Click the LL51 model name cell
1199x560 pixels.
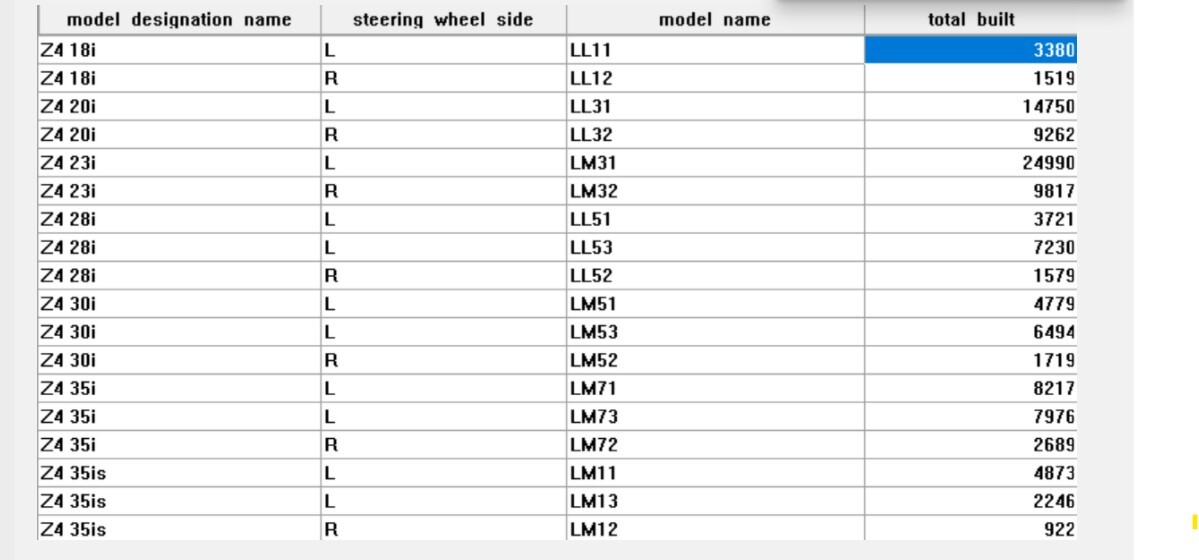715,219
